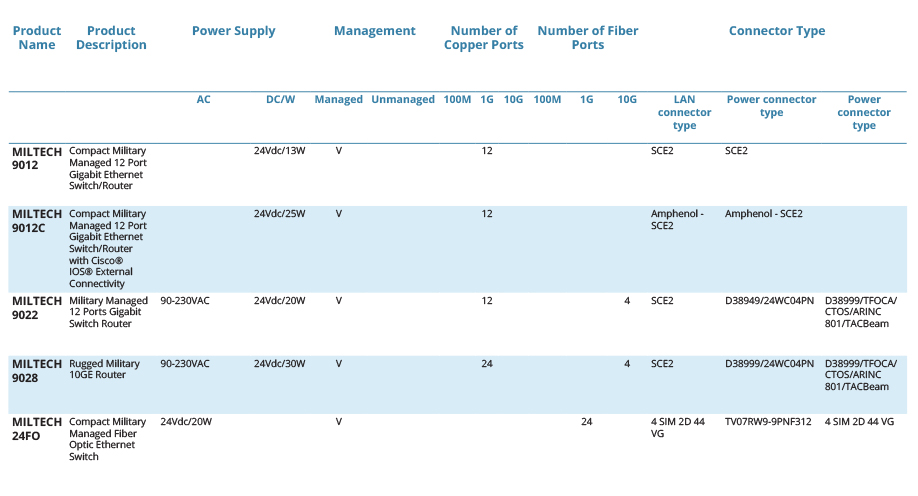
Task: Click the Product Description column header
Action: tap(111, 37)
